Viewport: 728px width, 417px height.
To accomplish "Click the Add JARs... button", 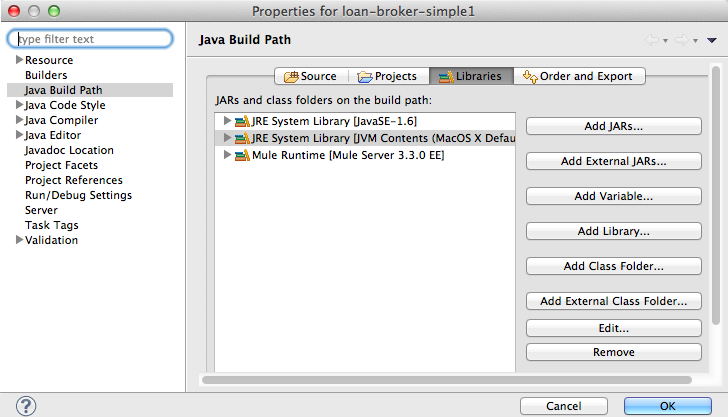I will (x=613, y=126).
